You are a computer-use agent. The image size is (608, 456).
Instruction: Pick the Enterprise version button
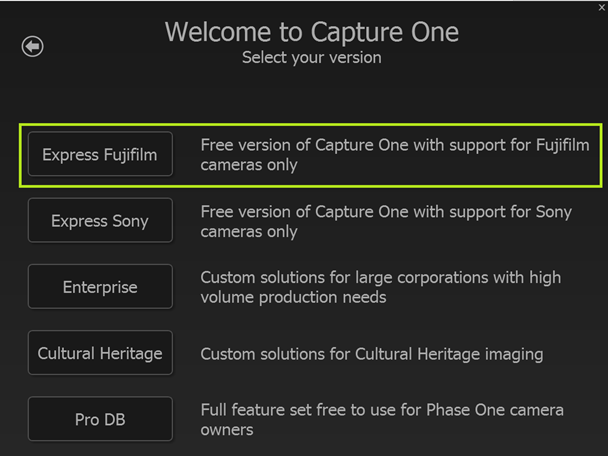(x=100, y=287)
